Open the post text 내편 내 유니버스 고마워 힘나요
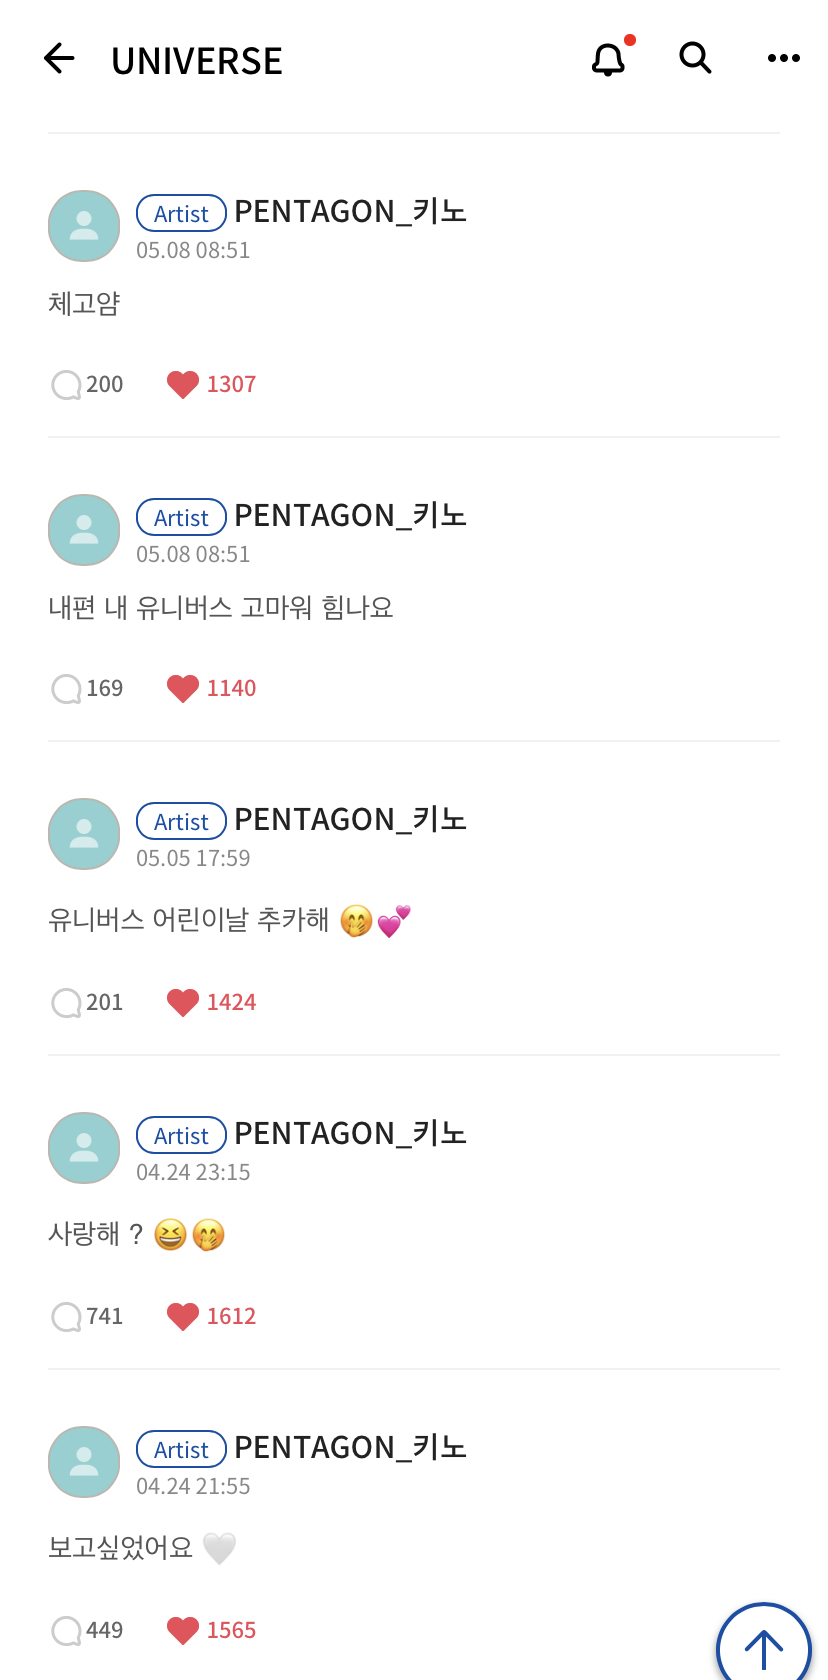This screenshot has height=1680, width=828. pos(221,608)
